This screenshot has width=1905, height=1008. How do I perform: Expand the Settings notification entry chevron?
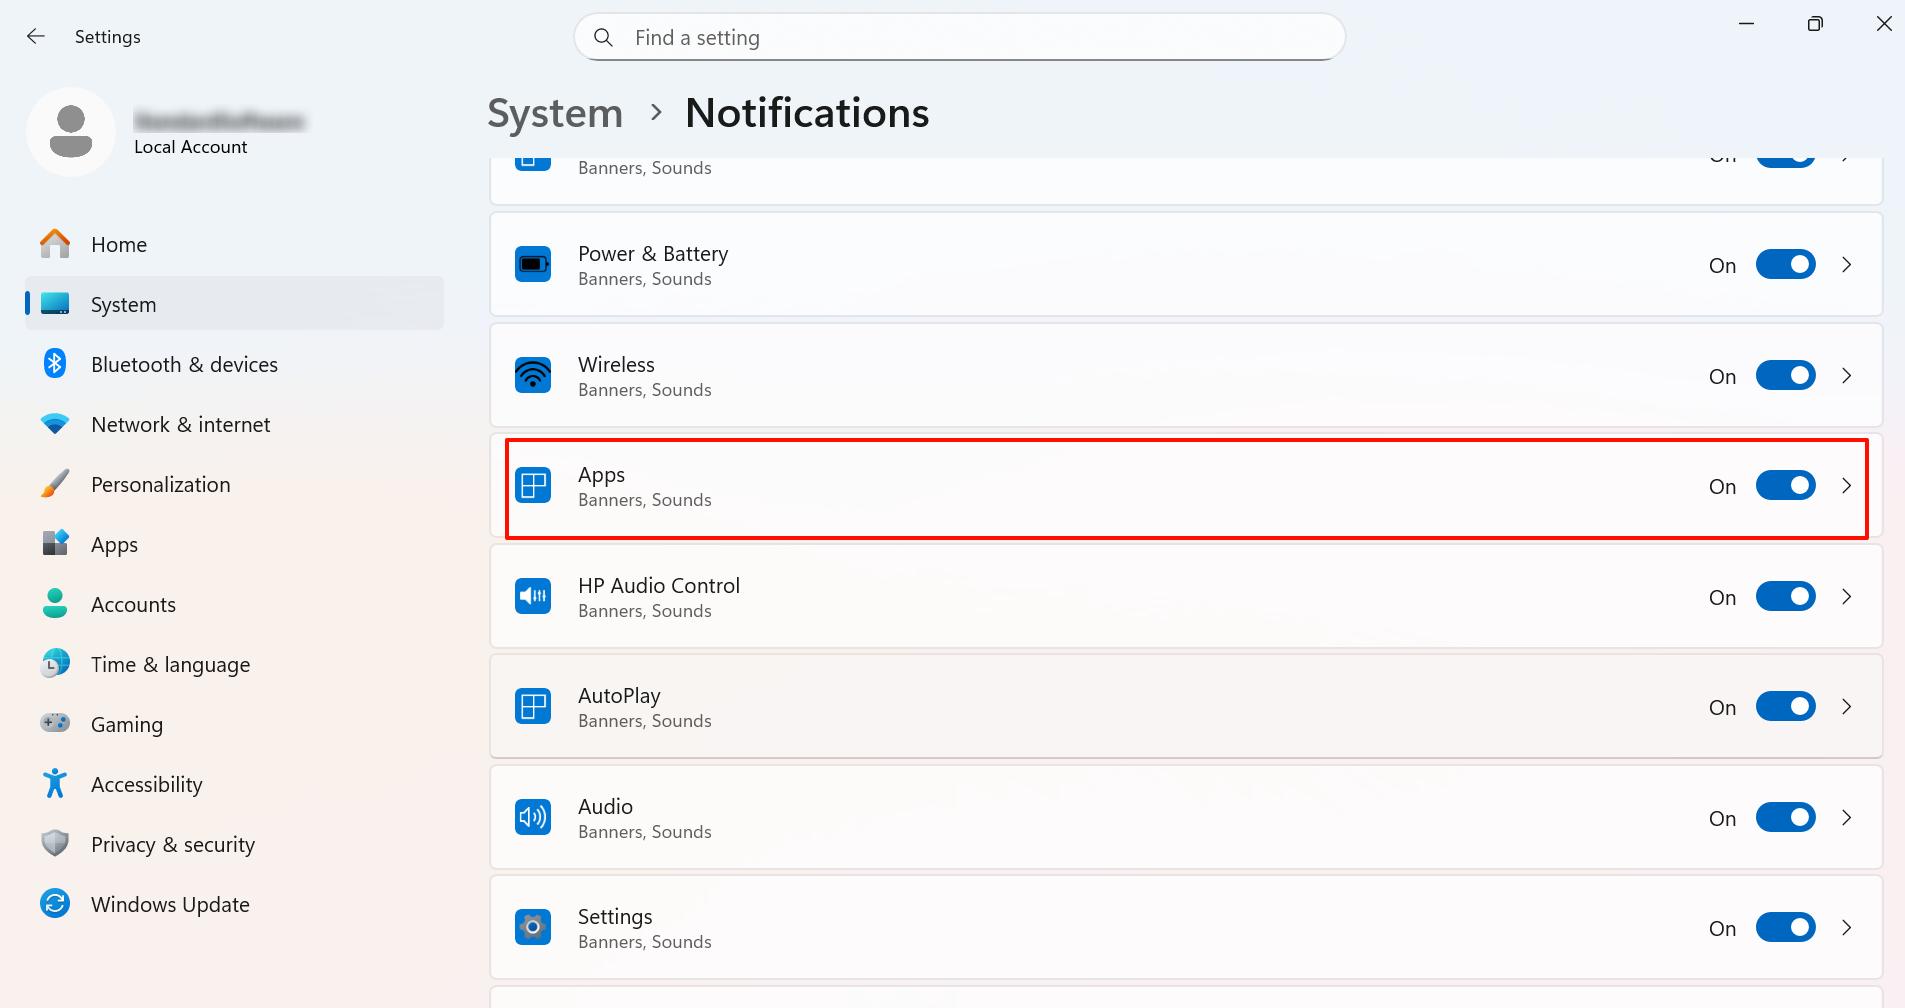coord(1845,927)
